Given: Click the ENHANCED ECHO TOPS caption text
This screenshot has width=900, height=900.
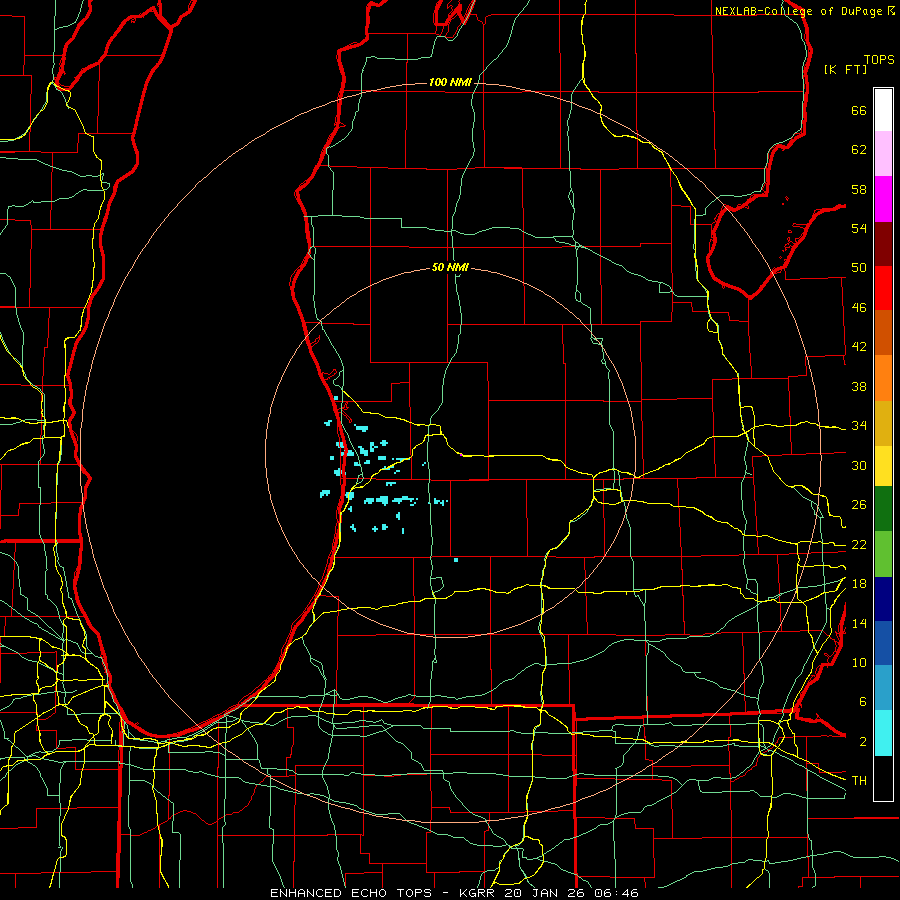Looking at the screenshot, I should [350, 893].
